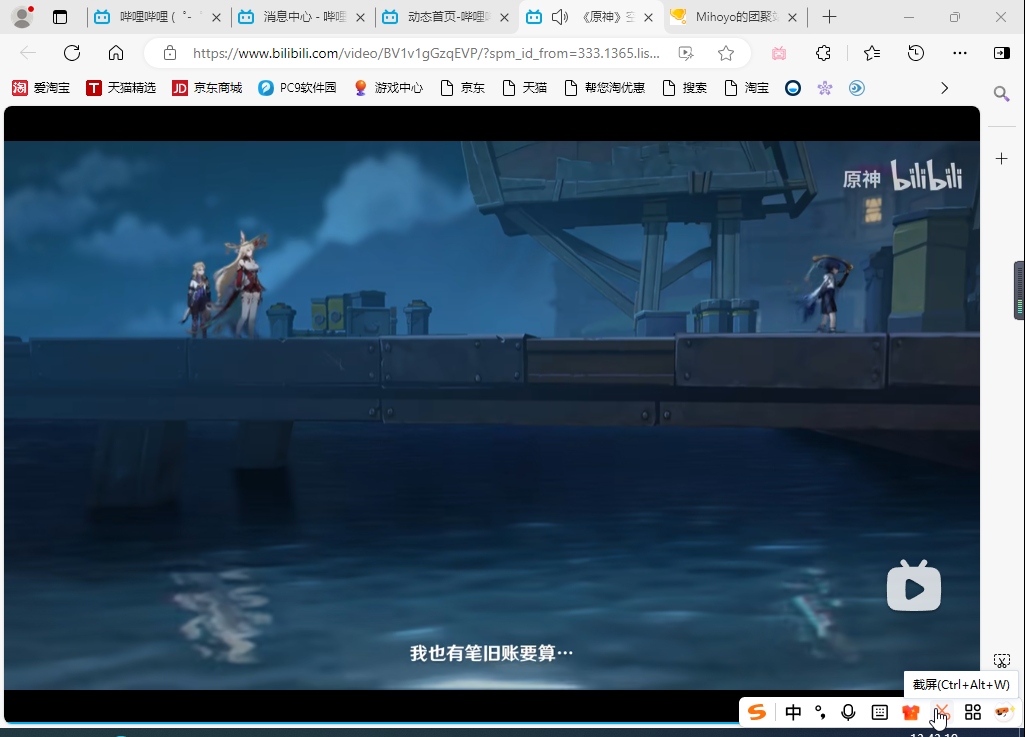The image size is (1025, 737).
Task: Open the 帮您淘优惠 bookmark
Action: click(x=605, y=88)
